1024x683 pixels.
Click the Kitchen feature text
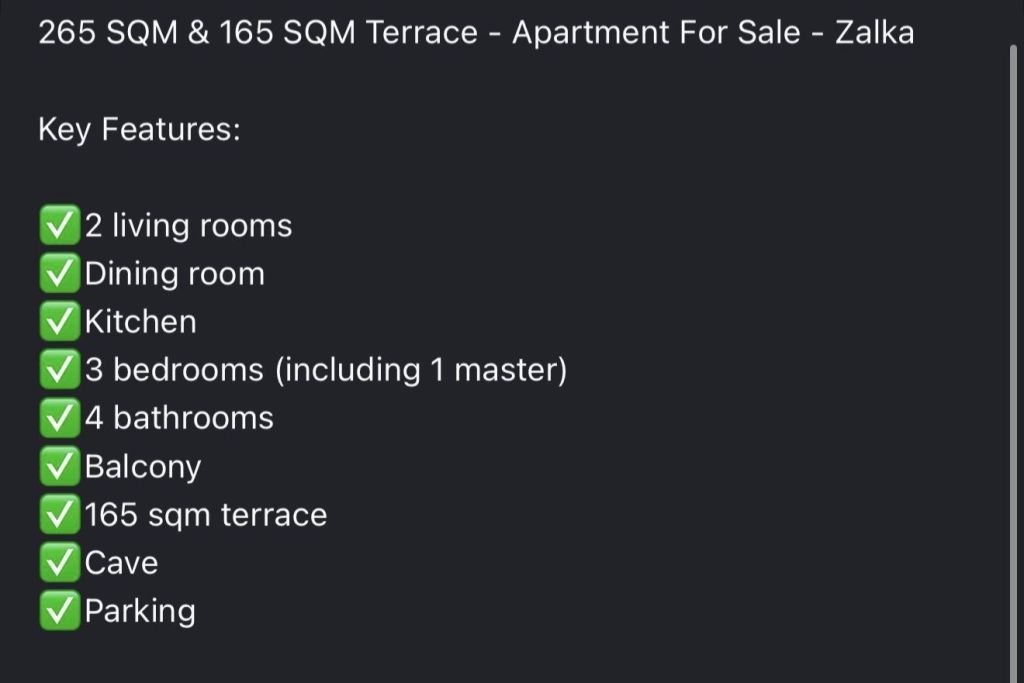[141, 321]
